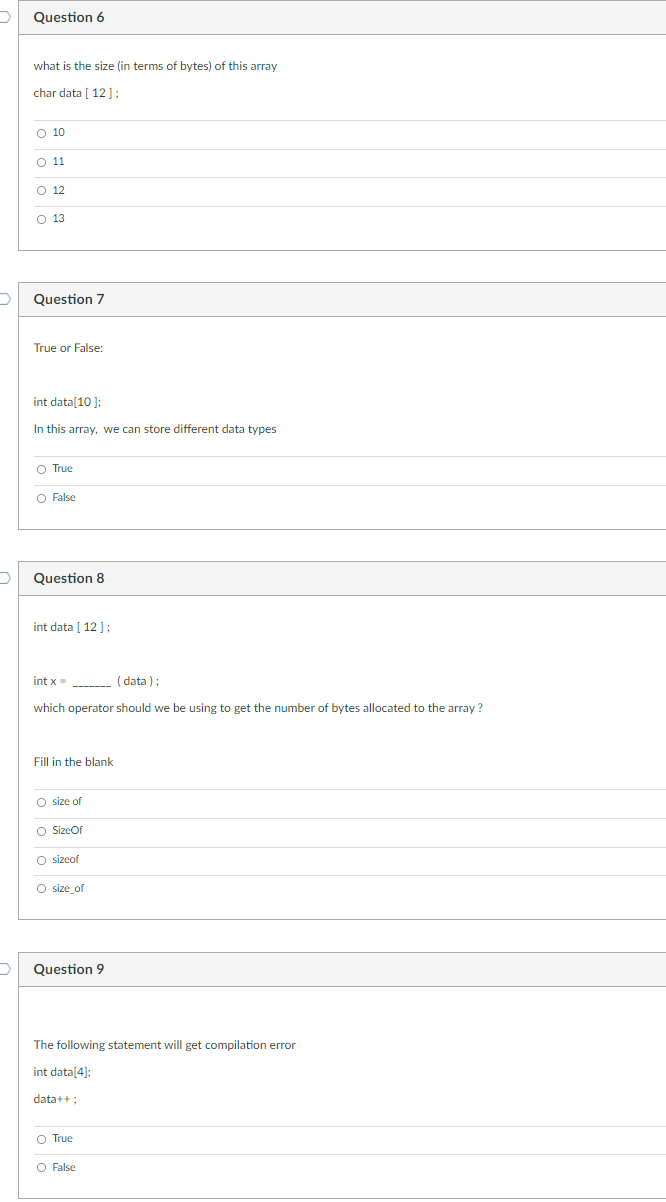The width and height of the screenshot is (666, 1202).
Task: Choose False for Question 7
Action: [x=41, y=497]
